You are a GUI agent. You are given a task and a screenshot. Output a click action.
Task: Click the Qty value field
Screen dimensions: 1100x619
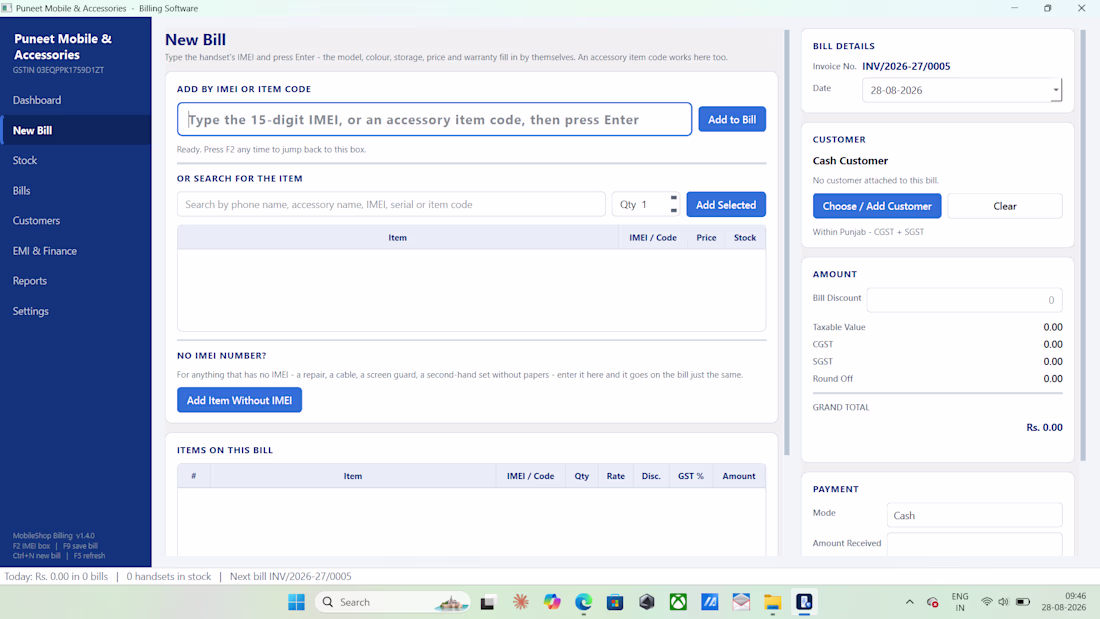tap(639, 204)
